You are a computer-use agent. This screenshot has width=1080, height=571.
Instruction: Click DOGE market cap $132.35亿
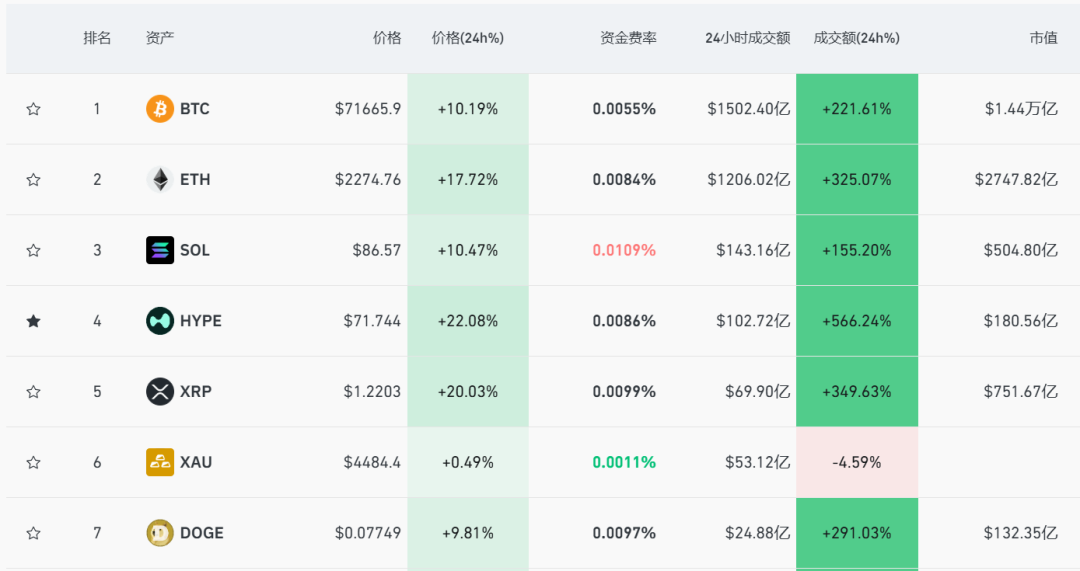[x=1021, y=533]
